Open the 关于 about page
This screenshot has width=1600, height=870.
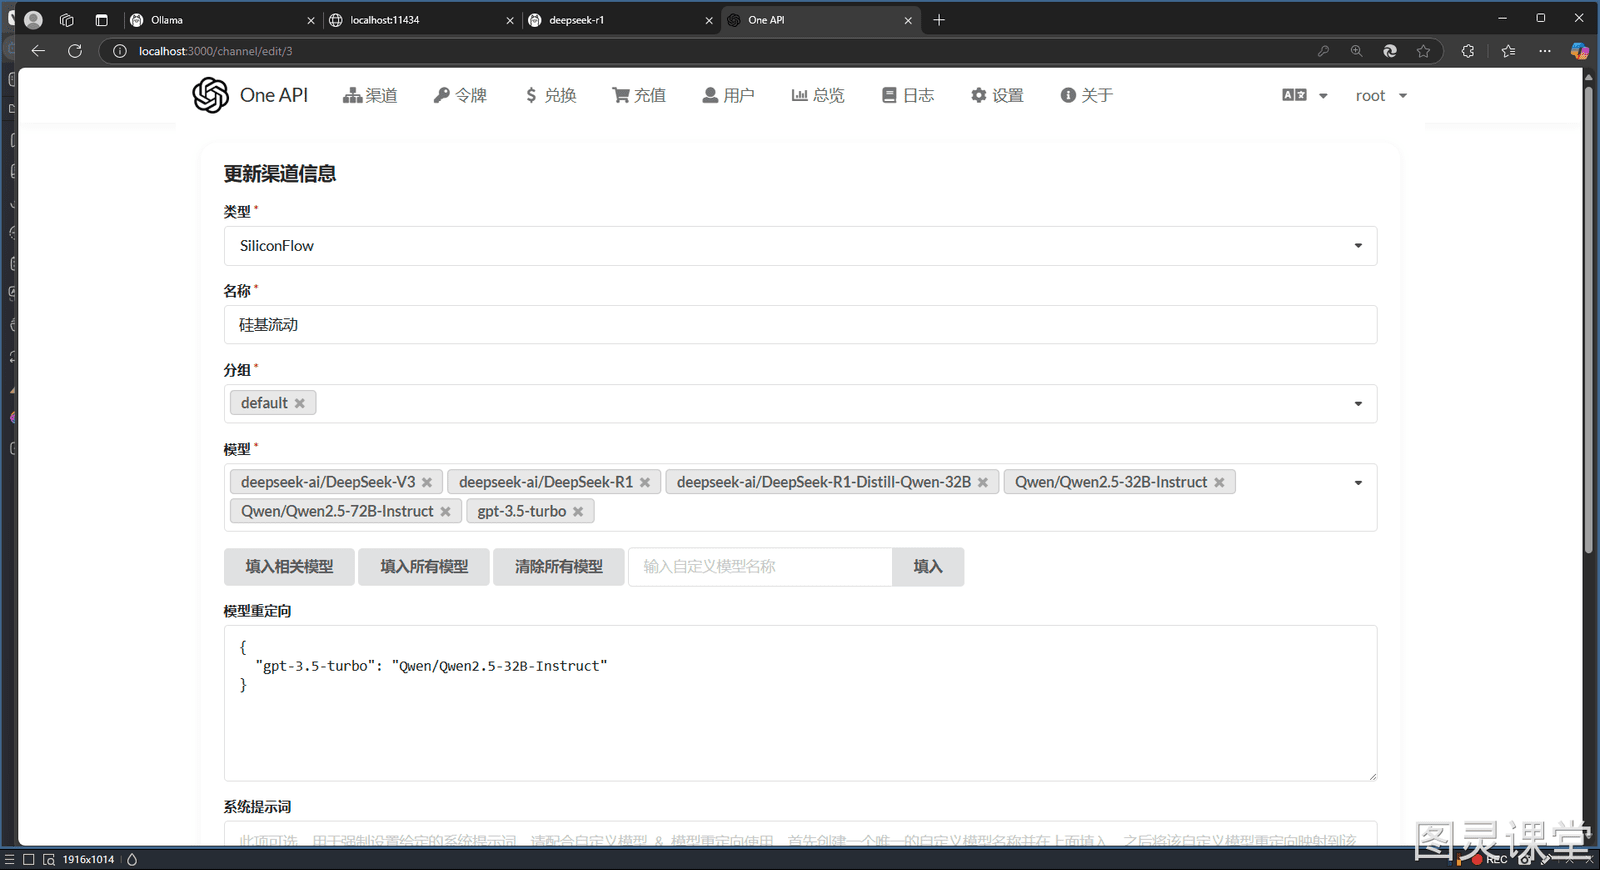[1087, 95]
